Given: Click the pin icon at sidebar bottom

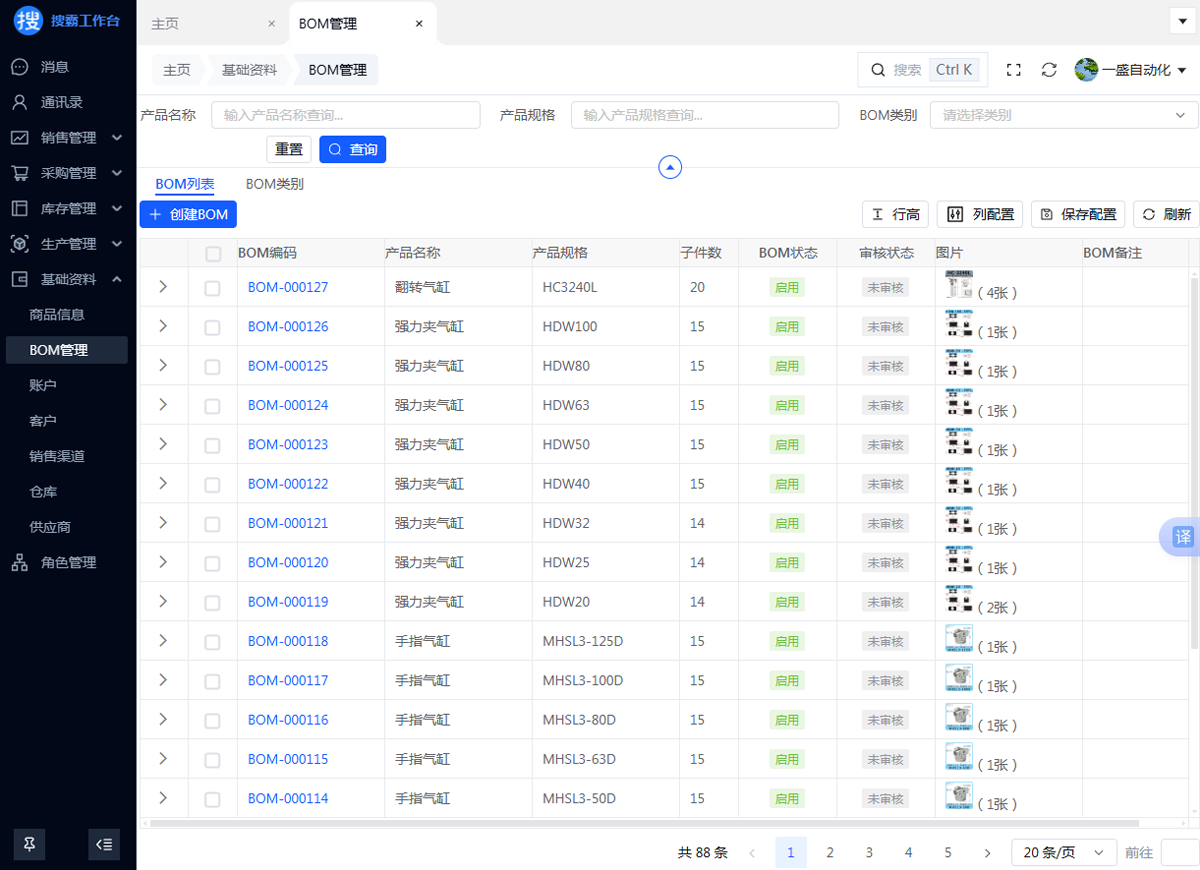Looking at the screenshot, I should 29,844.
